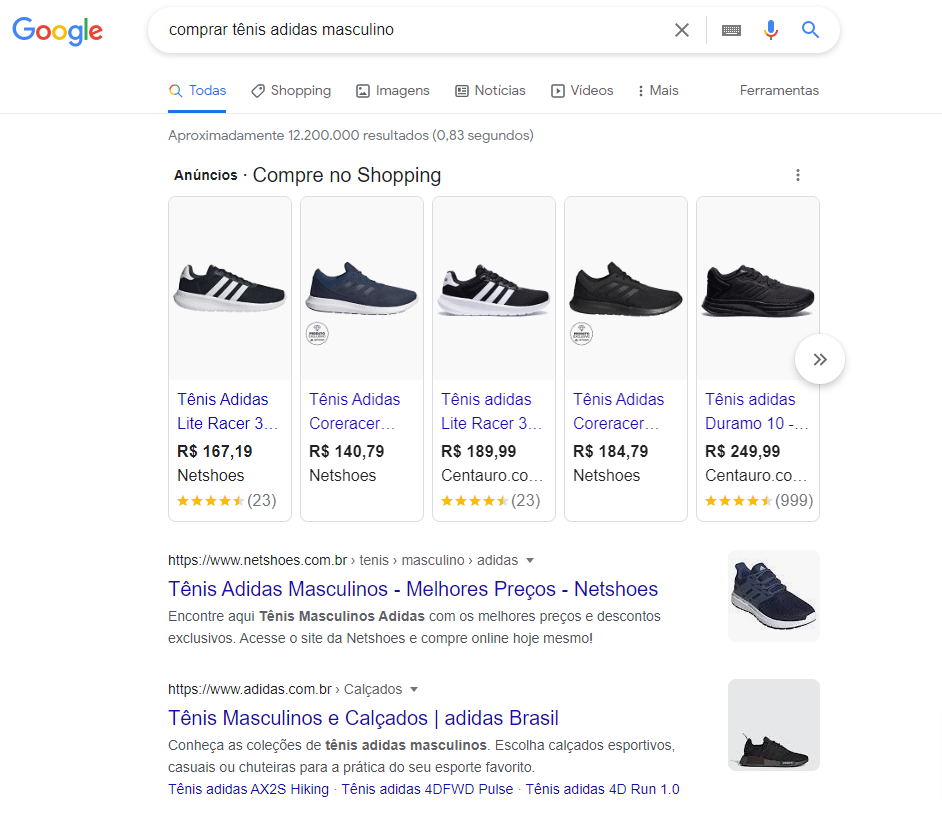Image resolution: width=942 pixels, height=819 pixels.
Task: Open the Vídeos tab
Action: (x=582, y=91)
